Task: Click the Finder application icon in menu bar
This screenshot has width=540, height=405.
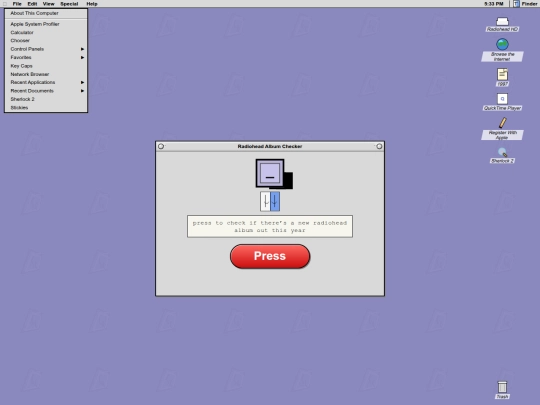Action: tap(516, 4)
